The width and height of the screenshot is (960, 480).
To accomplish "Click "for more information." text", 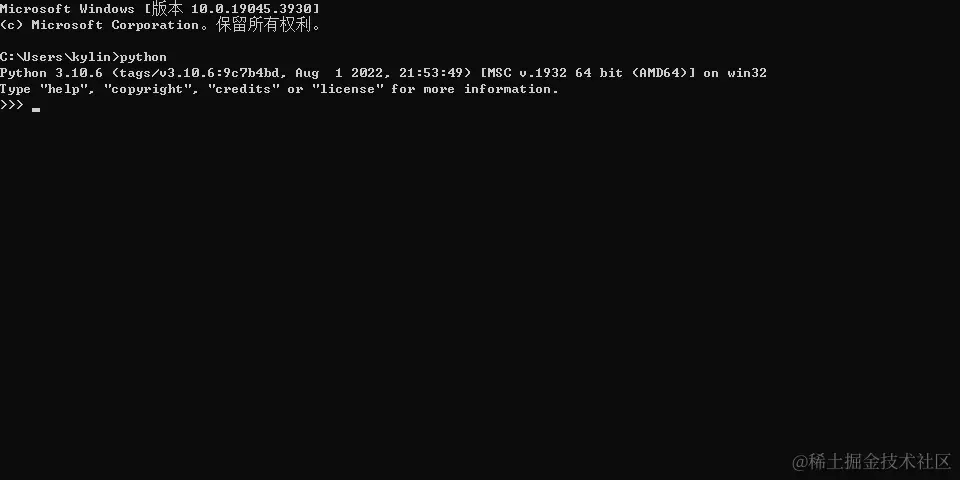I will tap(474, 89).
